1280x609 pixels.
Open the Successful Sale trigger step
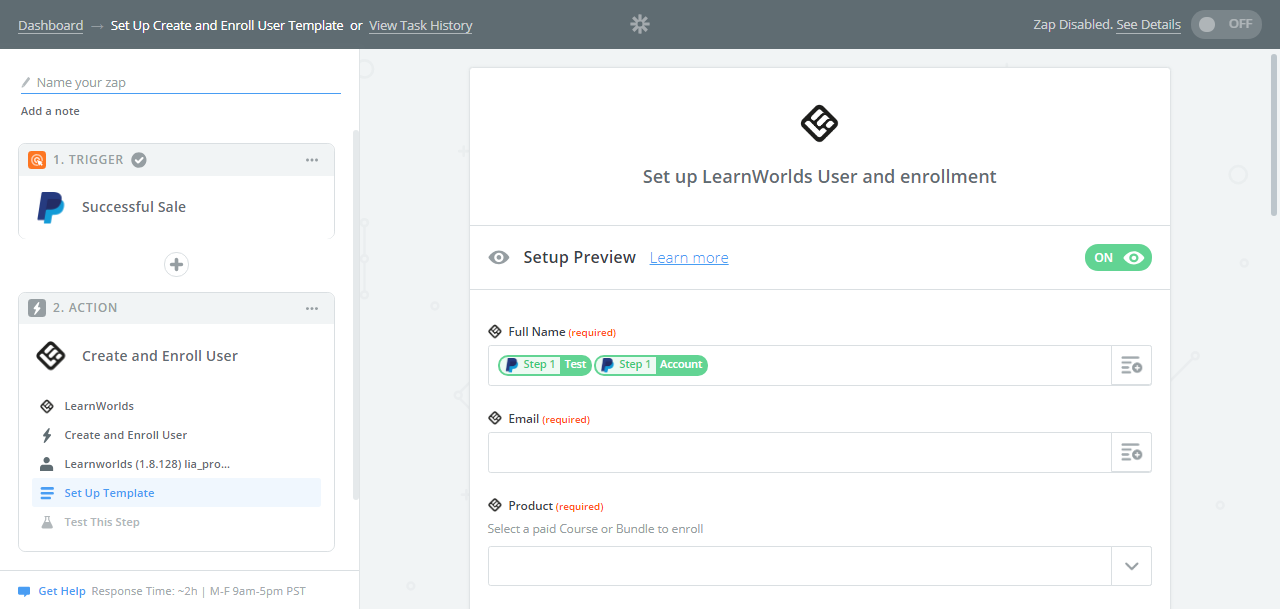(176, 207)
